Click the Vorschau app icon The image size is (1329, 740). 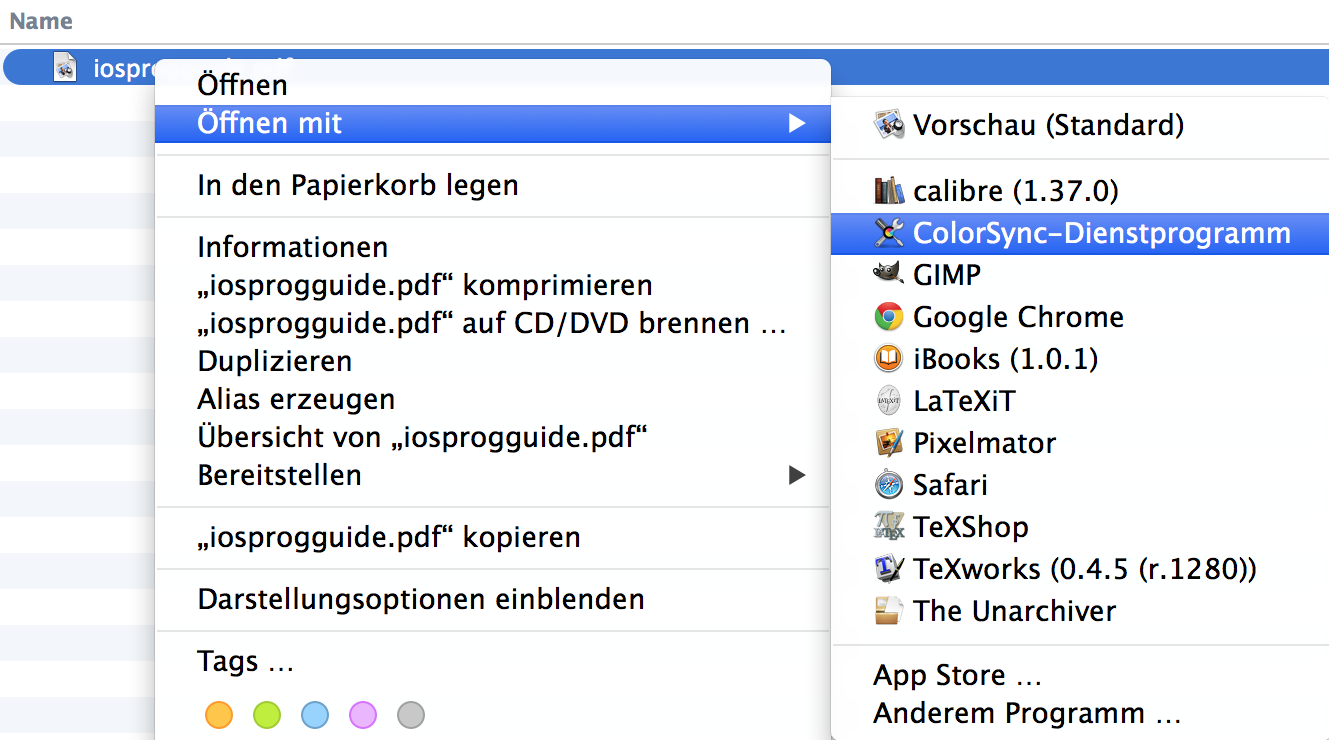point(889,125)
